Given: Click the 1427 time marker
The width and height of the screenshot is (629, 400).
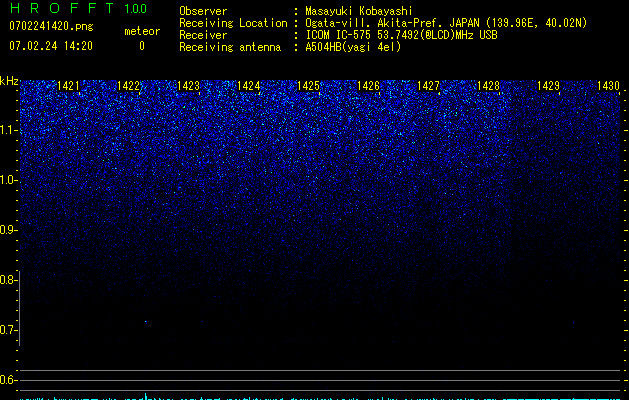Looking at the screenshot, I should click(428, 86).
